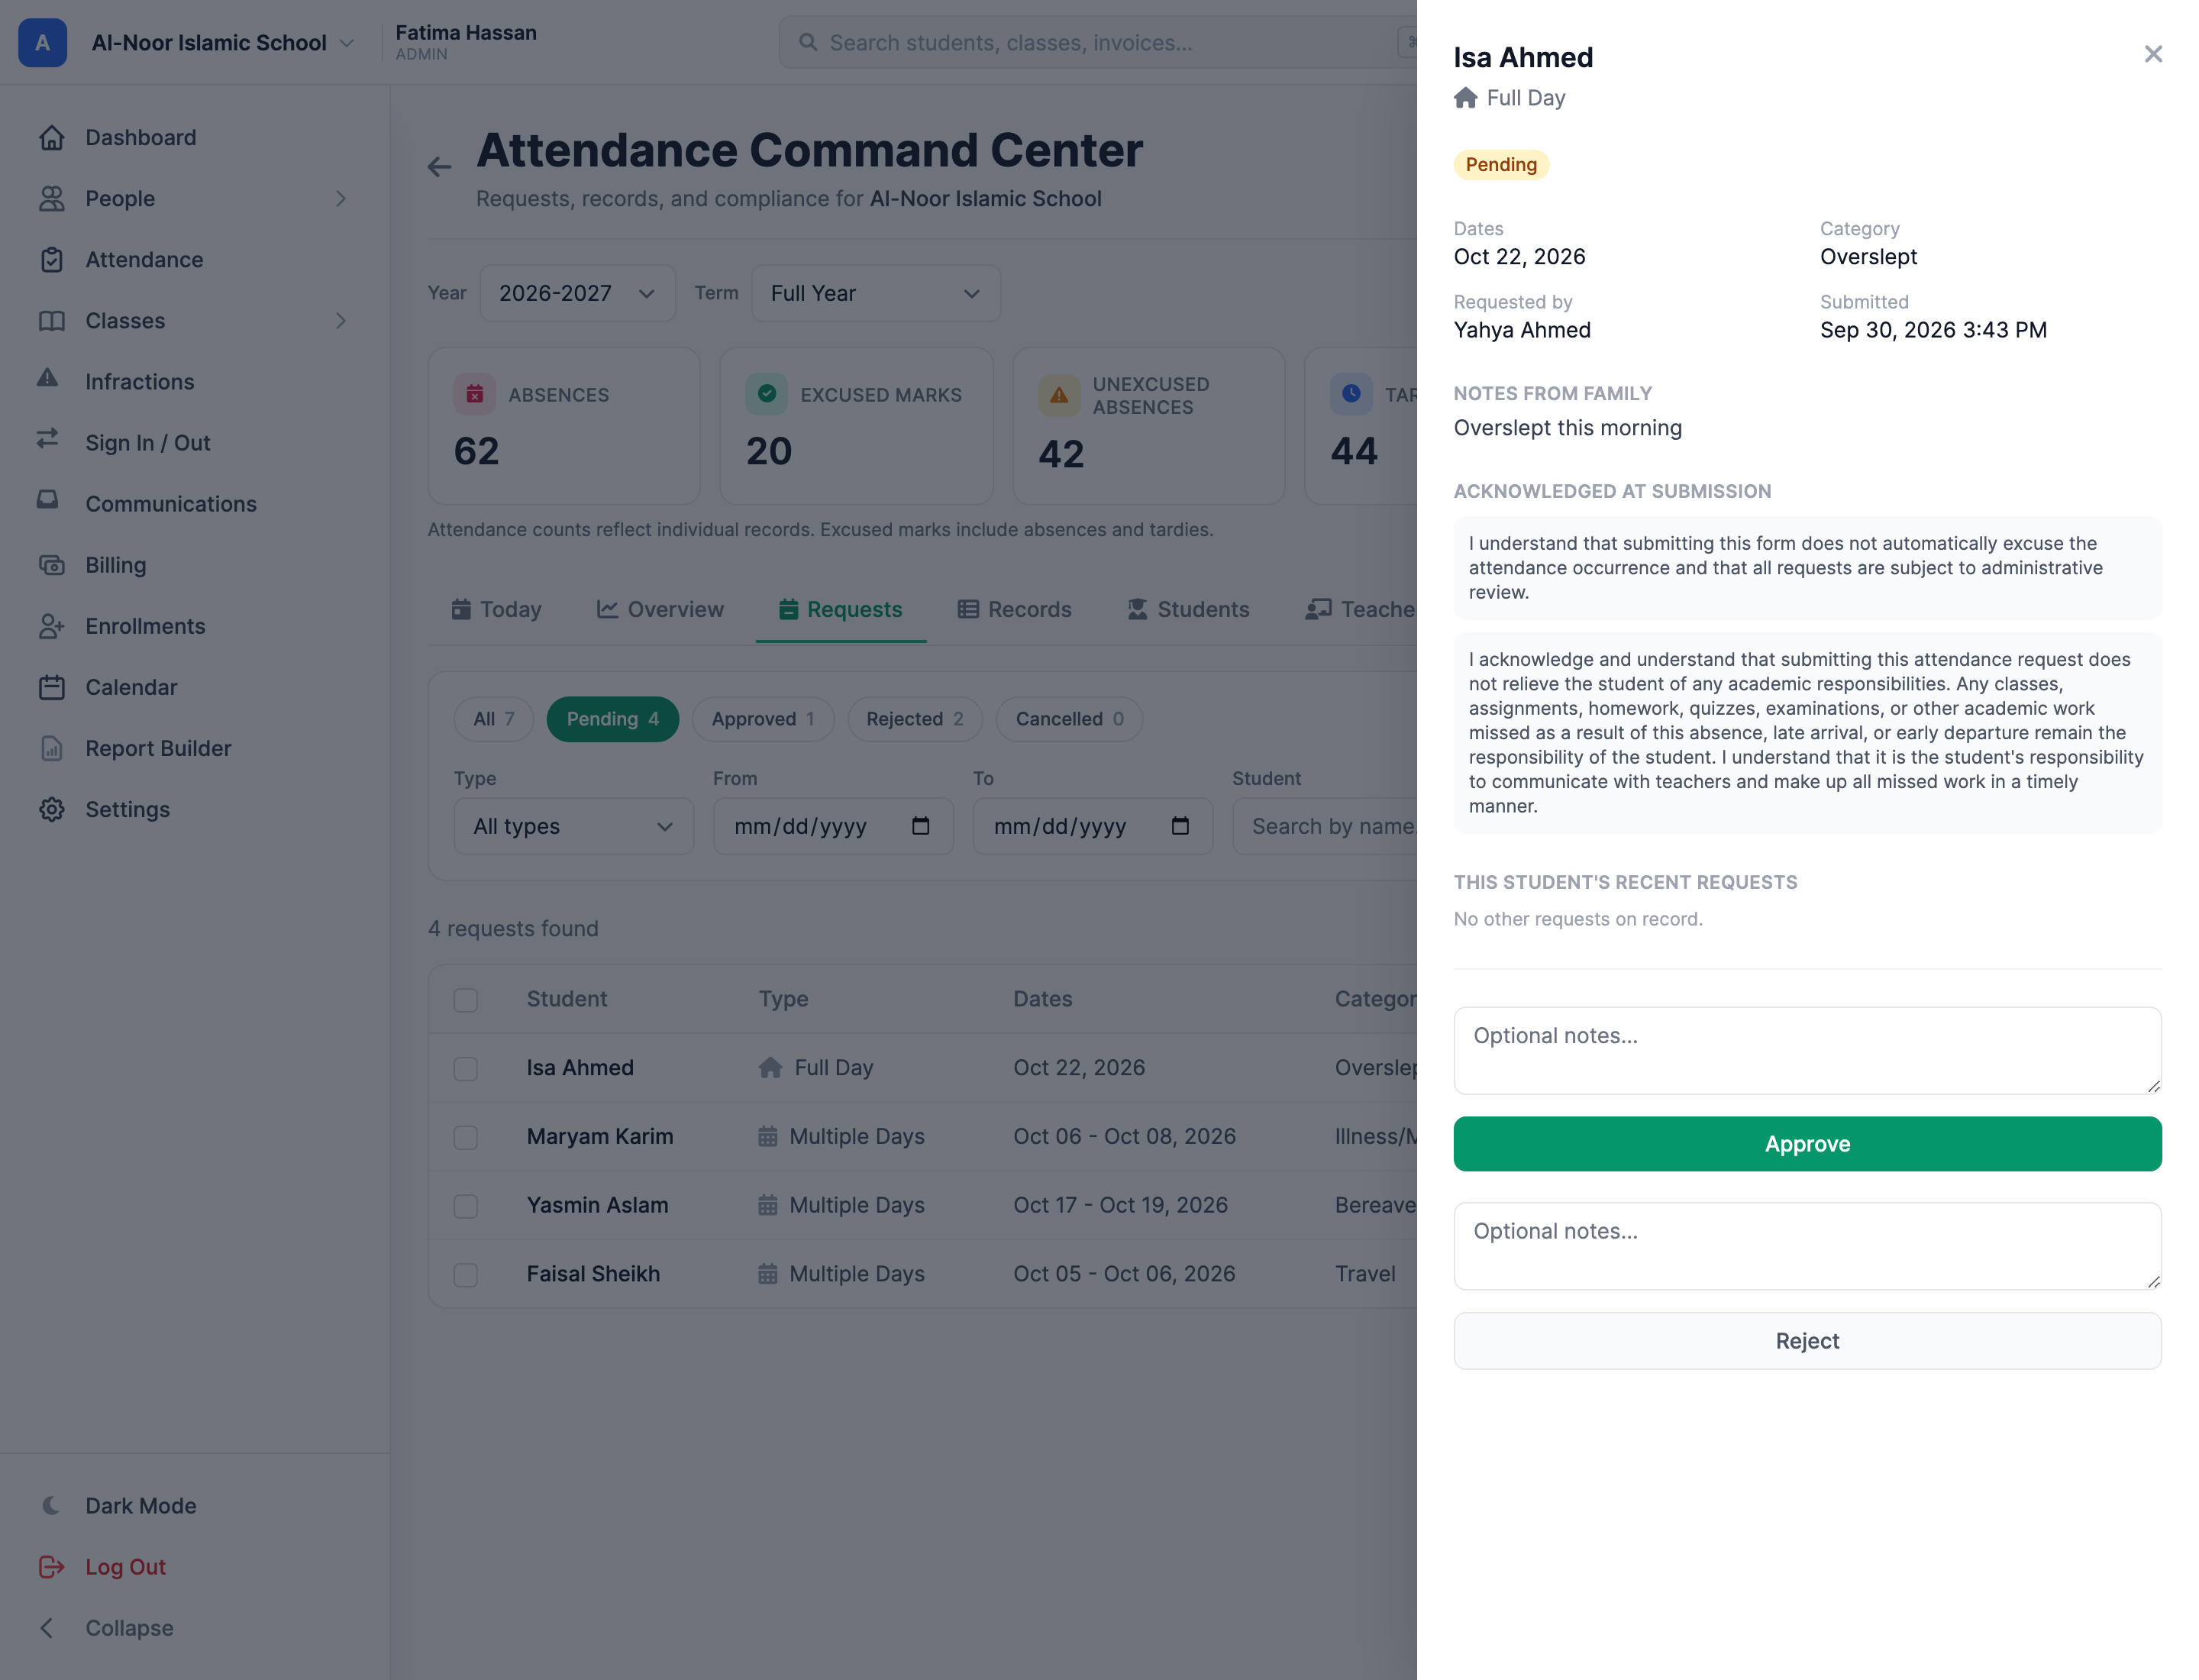Check the Isa Ahmed row checkbox

point(466,1069)
